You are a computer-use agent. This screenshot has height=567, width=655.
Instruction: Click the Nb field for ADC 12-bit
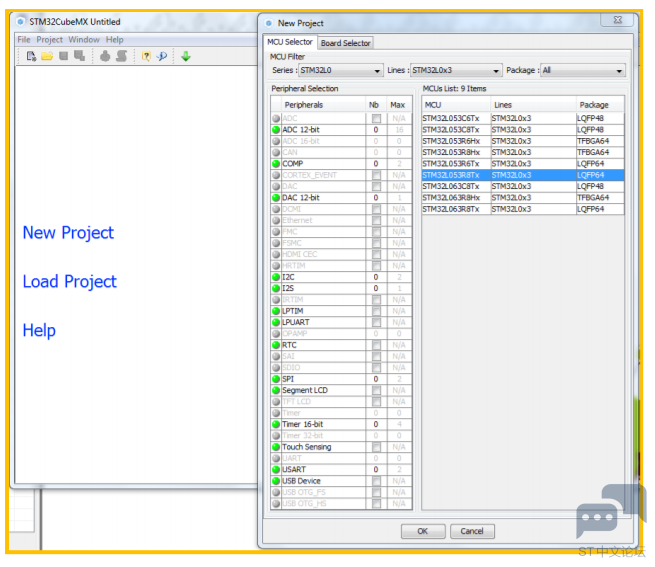coord(376,130)
